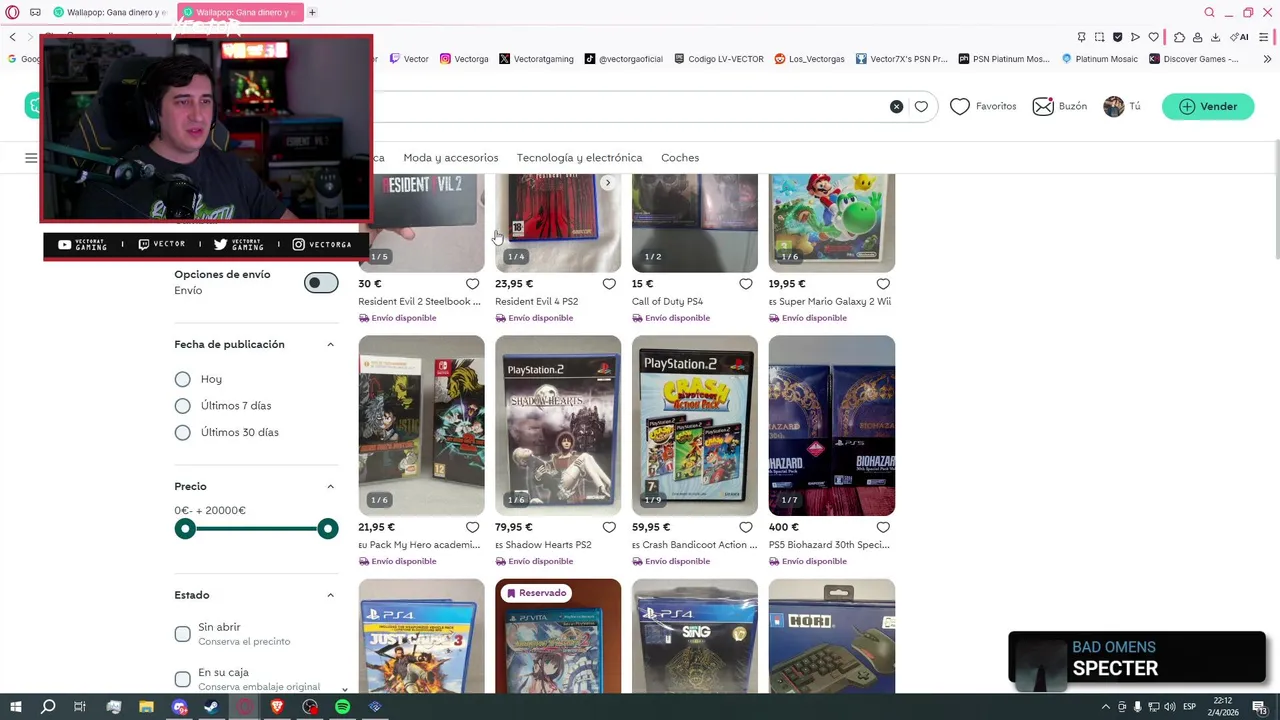Image resolution: width=1280 pixels, height=720 pixels.
Task: Switch to second Wallapop browser tab
Action: coord(240,12)
